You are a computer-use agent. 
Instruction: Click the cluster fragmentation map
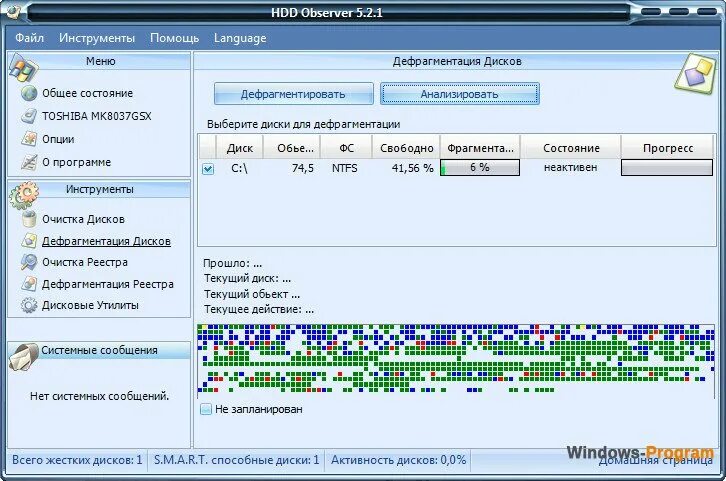pos(456,359)
